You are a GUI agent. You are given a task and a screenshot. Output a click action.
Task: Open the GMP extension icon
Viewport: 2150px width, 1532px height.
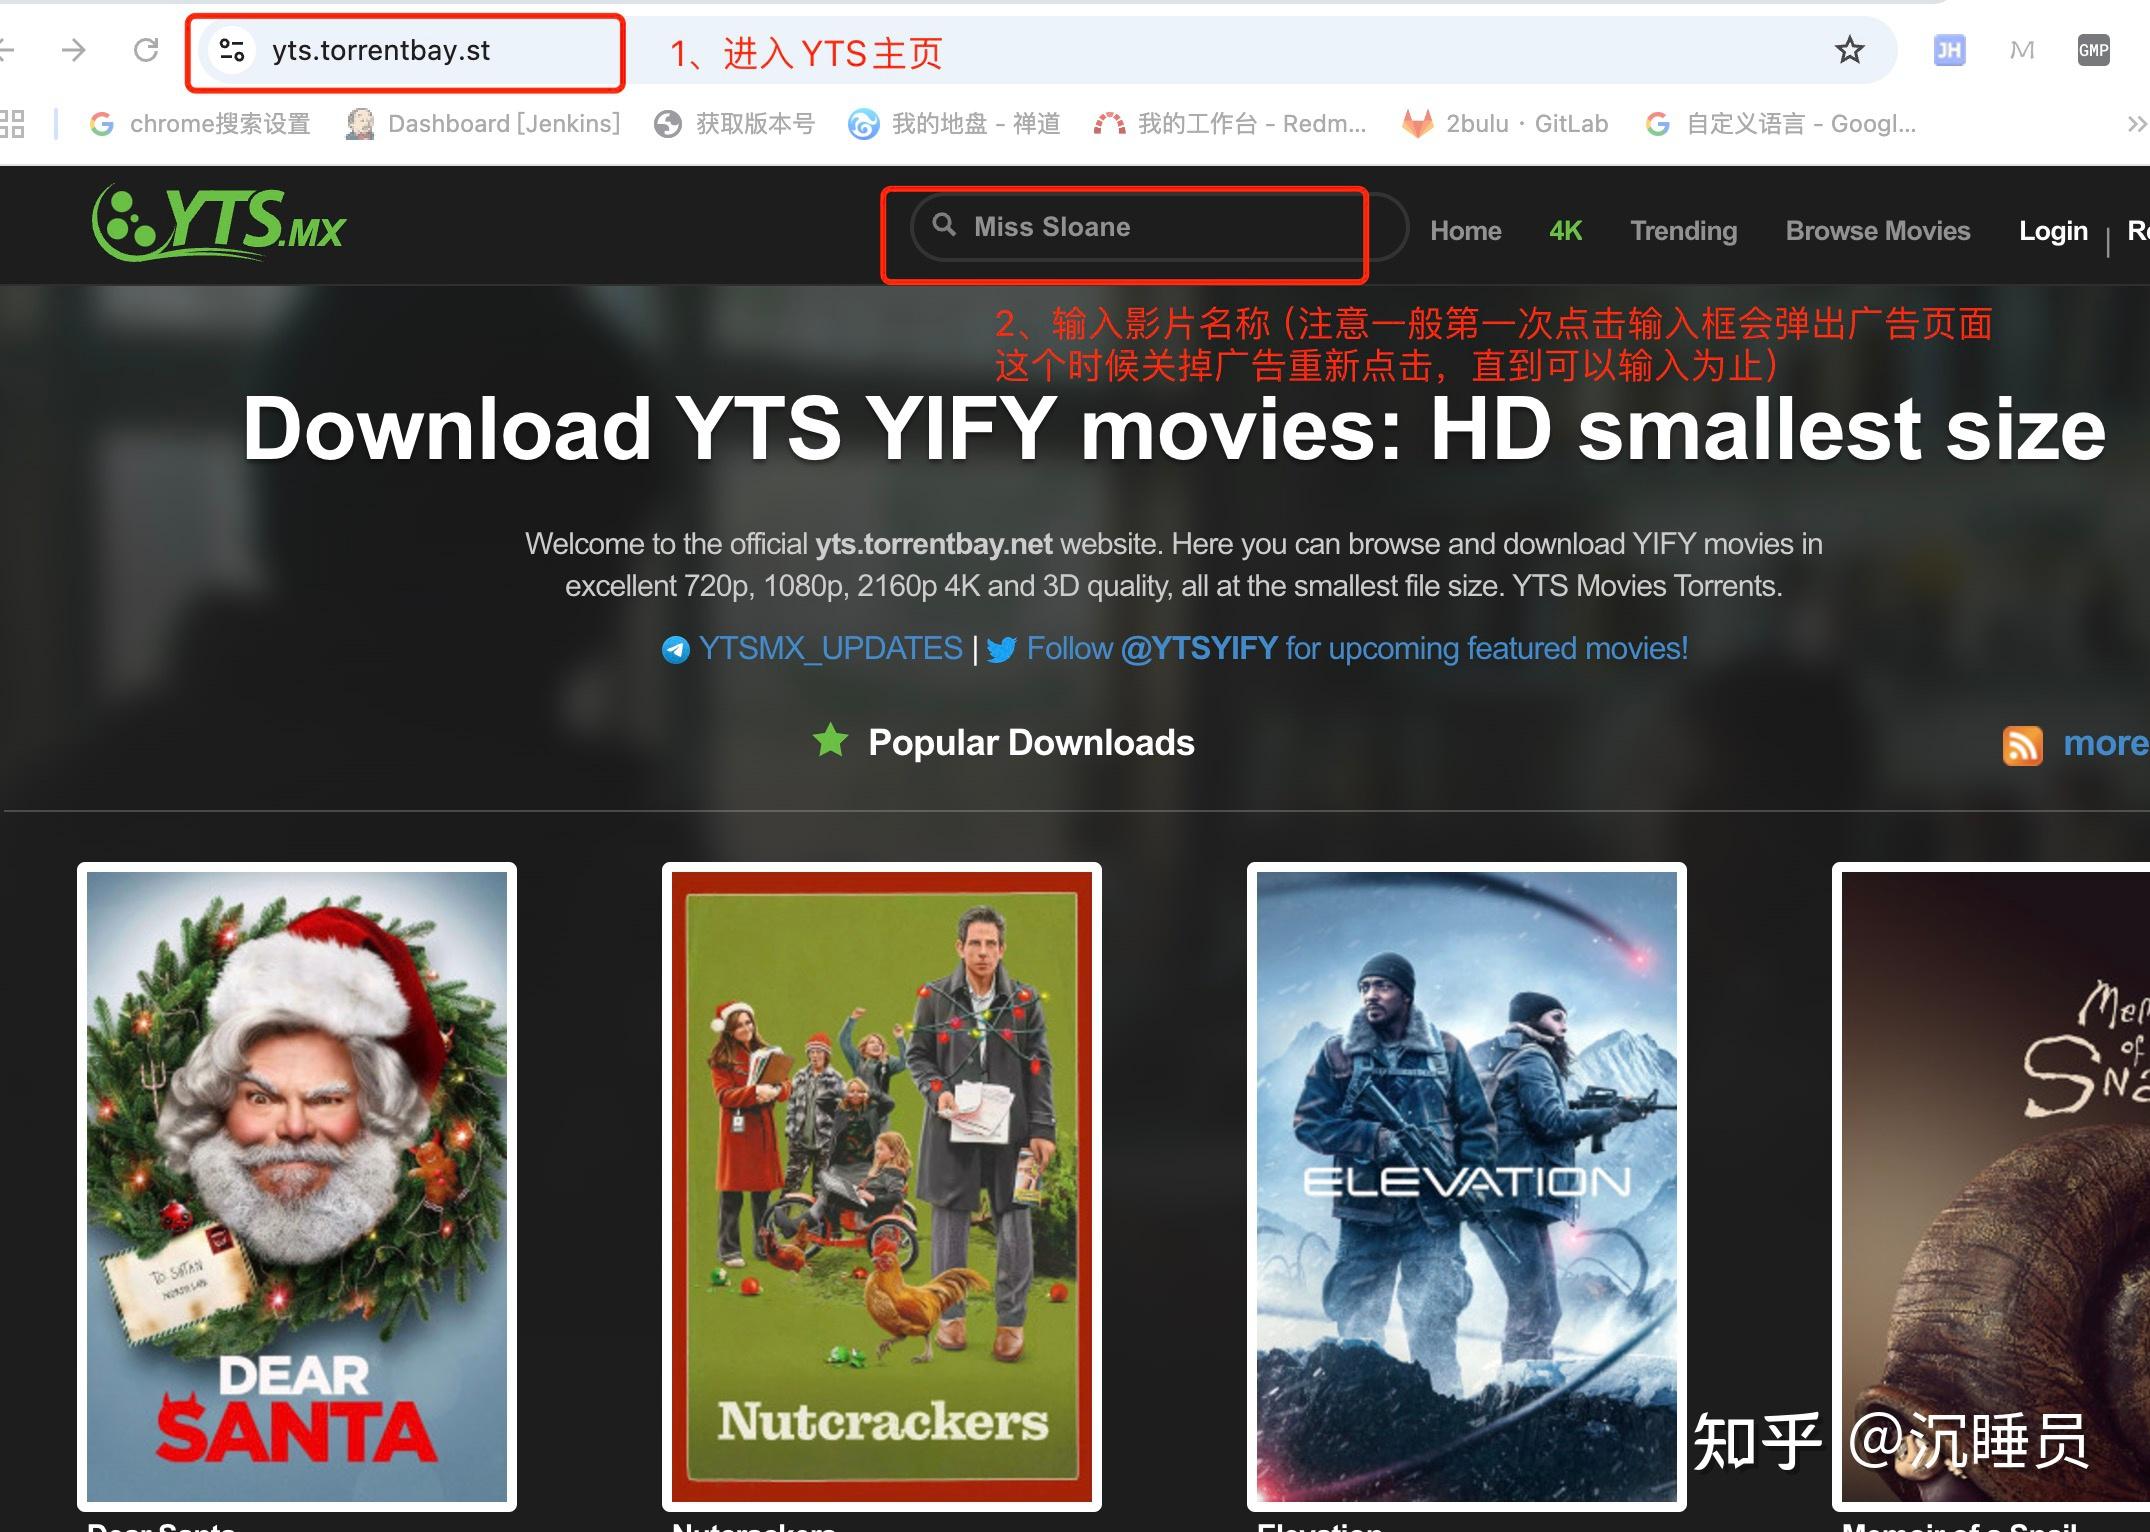(x=2093, y=50)
